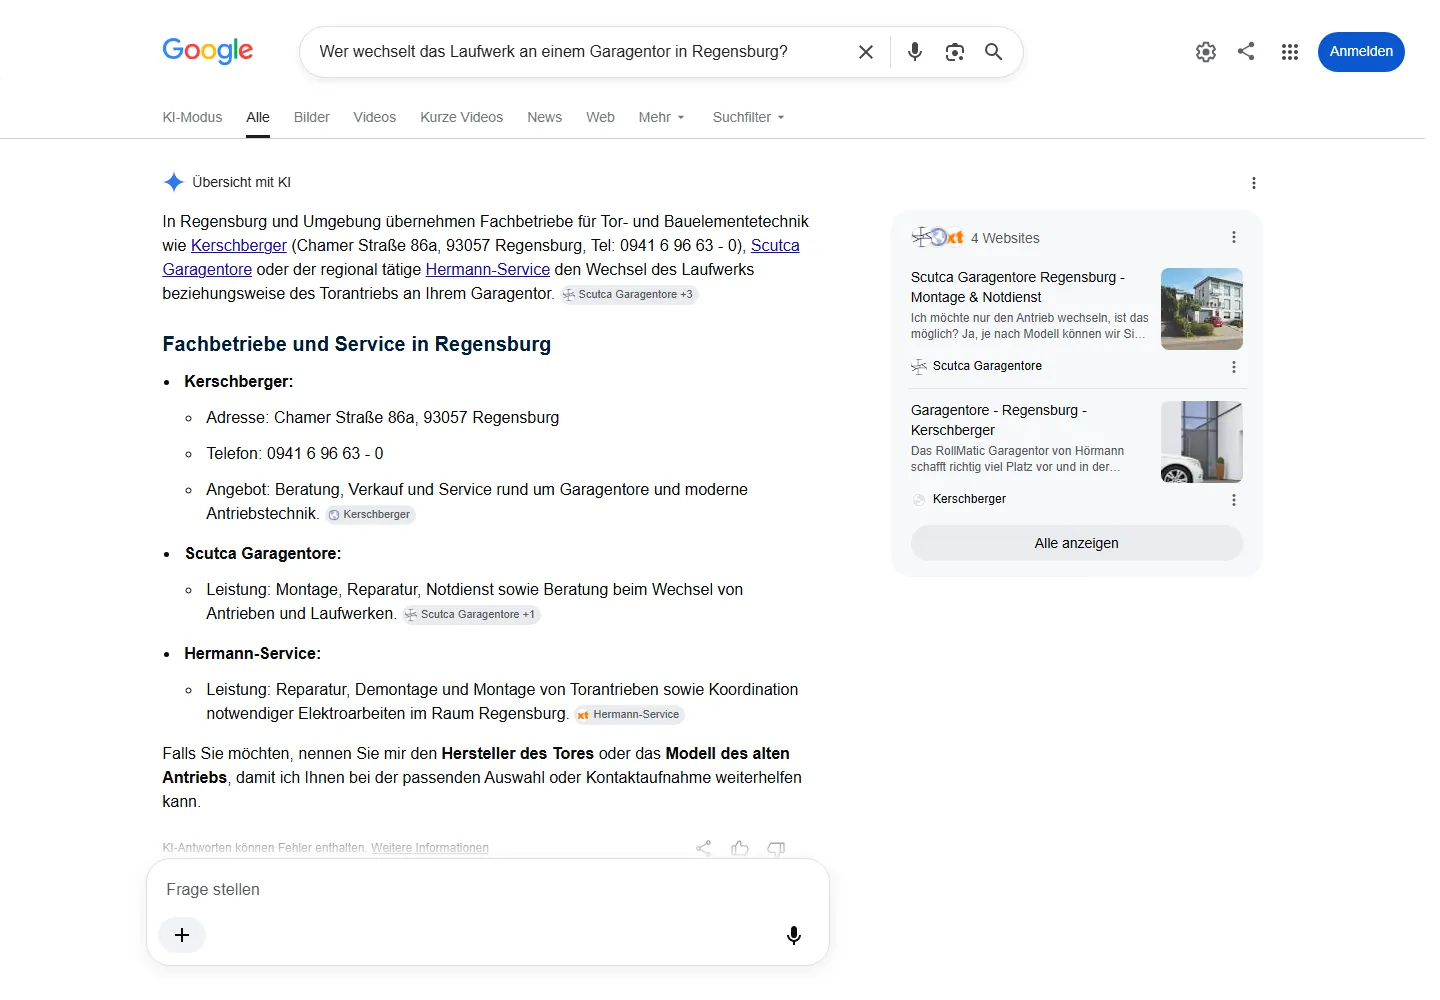The width and height of the screenshot is (1440, 1000).
Task: Open the Kerschberger source chip
Action: [x=370, y=514]
